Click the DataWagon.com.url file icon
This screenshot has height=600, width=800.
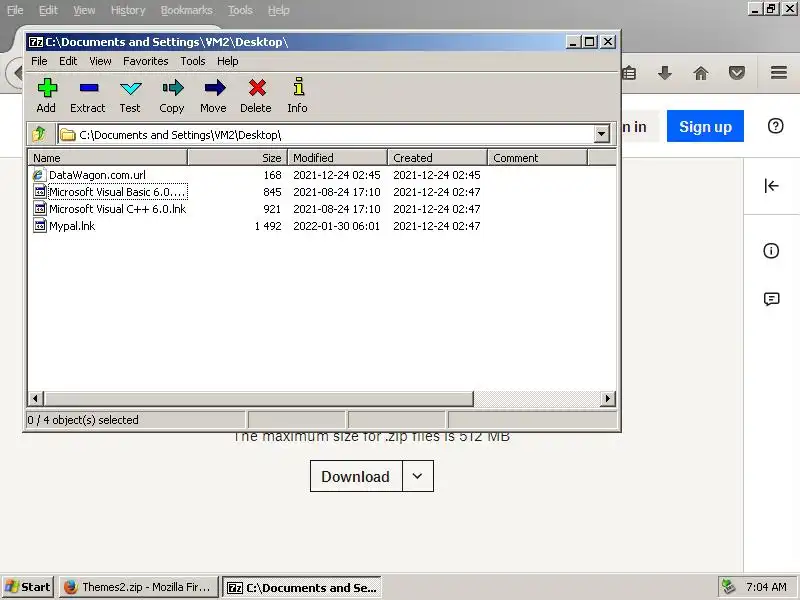39,175
